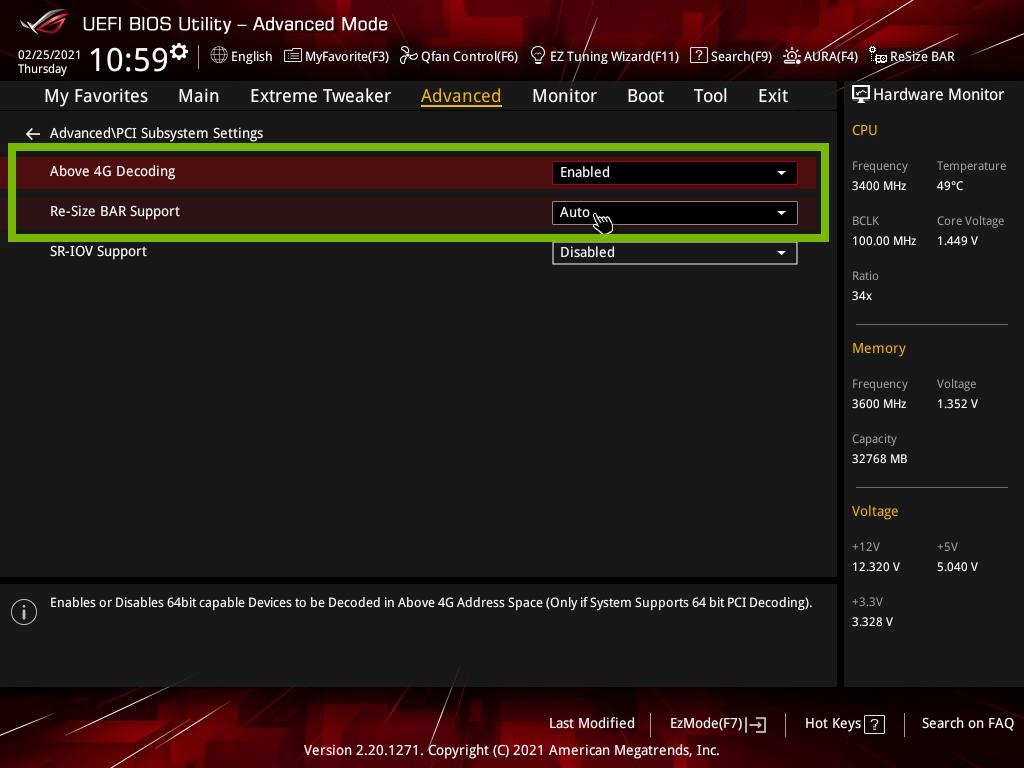1024x768 pixels.
Task: Enable SR-IOV Support
Action: (674, 252)
